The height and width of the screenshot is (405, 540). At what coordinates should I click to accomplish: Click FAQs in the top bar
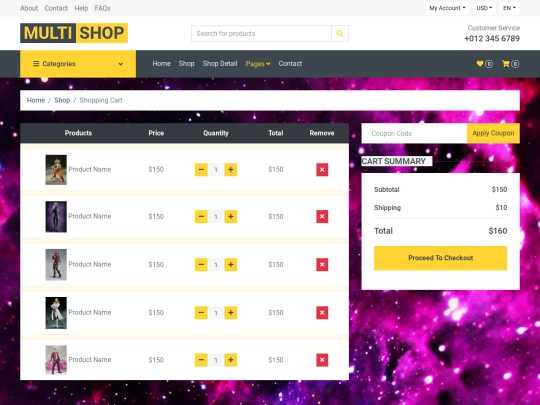point(103,8)
